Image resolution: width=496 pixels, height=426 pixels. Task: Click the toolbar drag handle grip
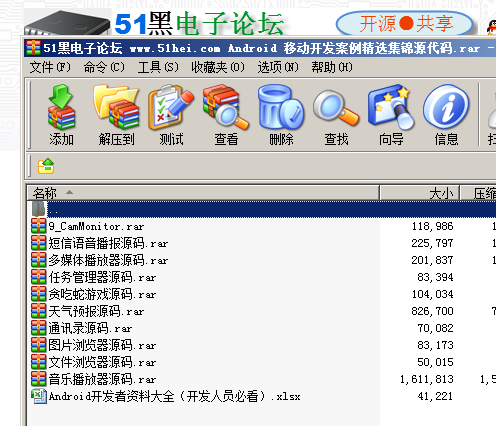point(30,114)
